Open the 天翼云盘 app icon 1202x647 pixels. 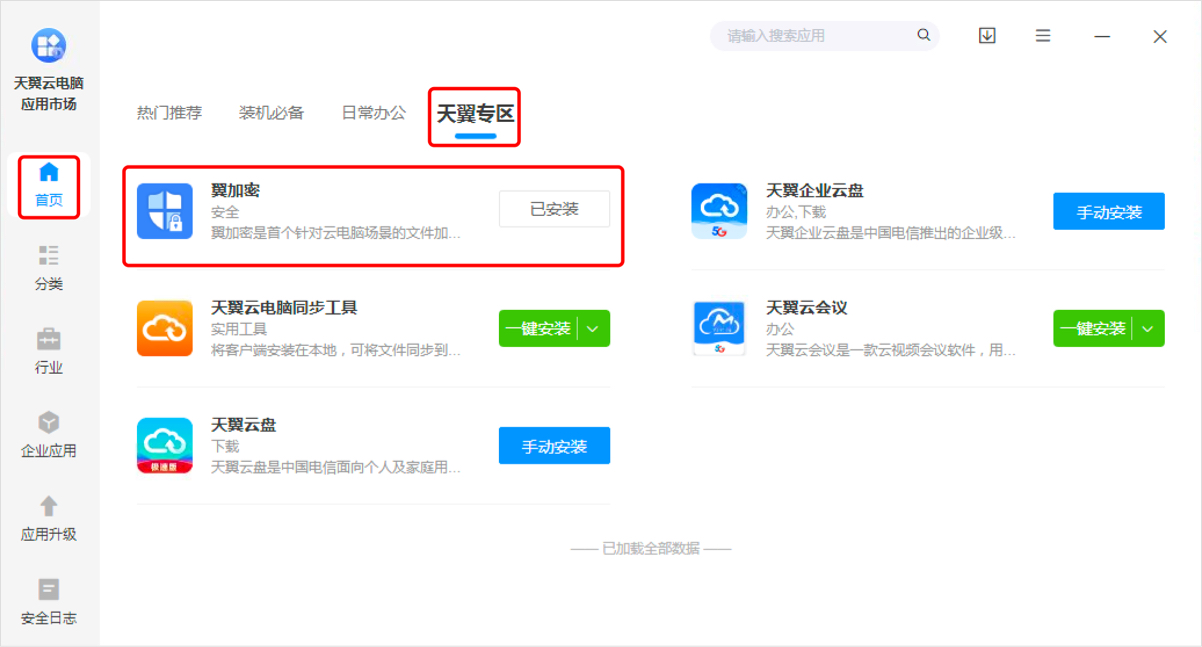[x=165, y=445]
